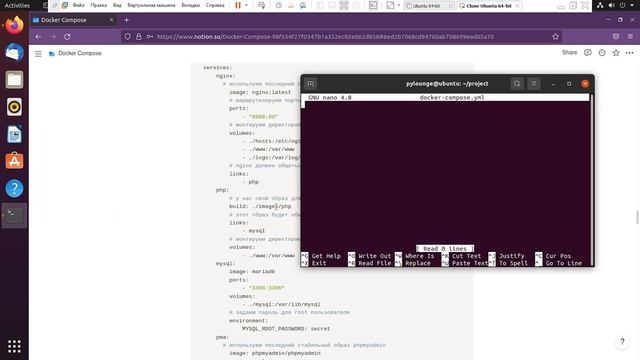This screenshot has height=360, width=640.
Task: Go back in Firefox
Action: pos(38,36)
